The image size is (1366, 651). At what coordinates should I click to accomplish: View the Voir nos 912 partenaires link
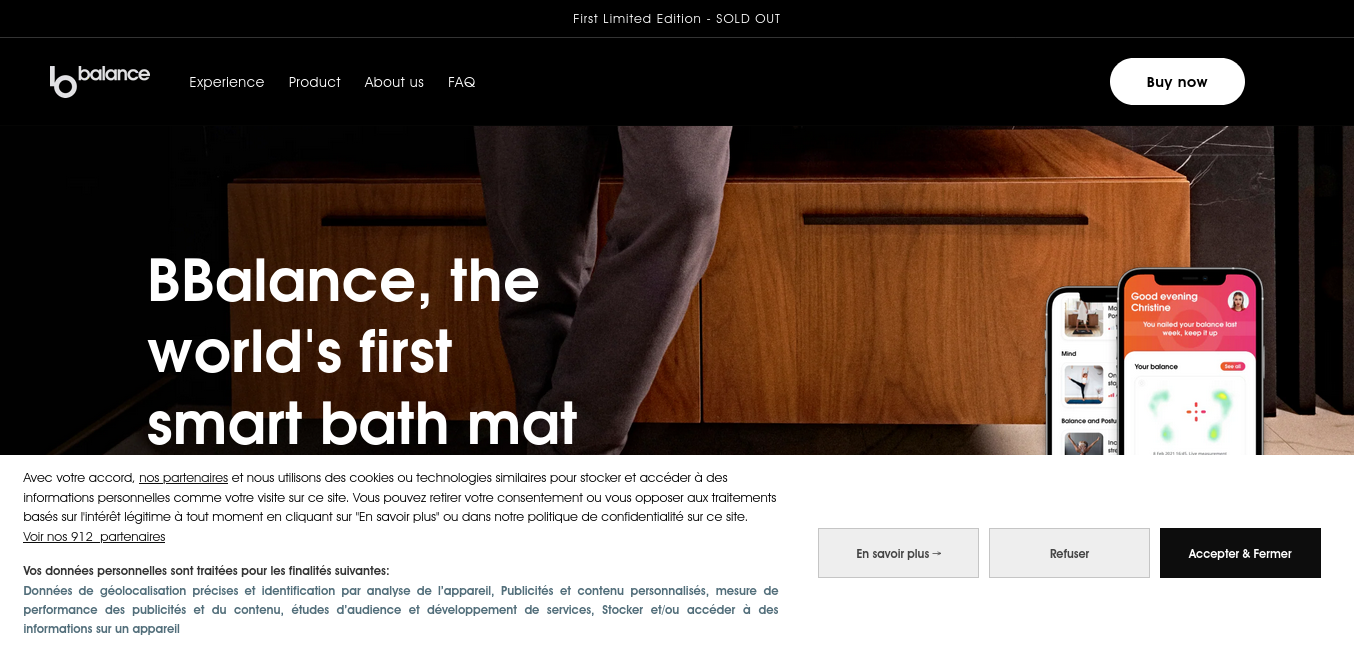click(94, 537)
